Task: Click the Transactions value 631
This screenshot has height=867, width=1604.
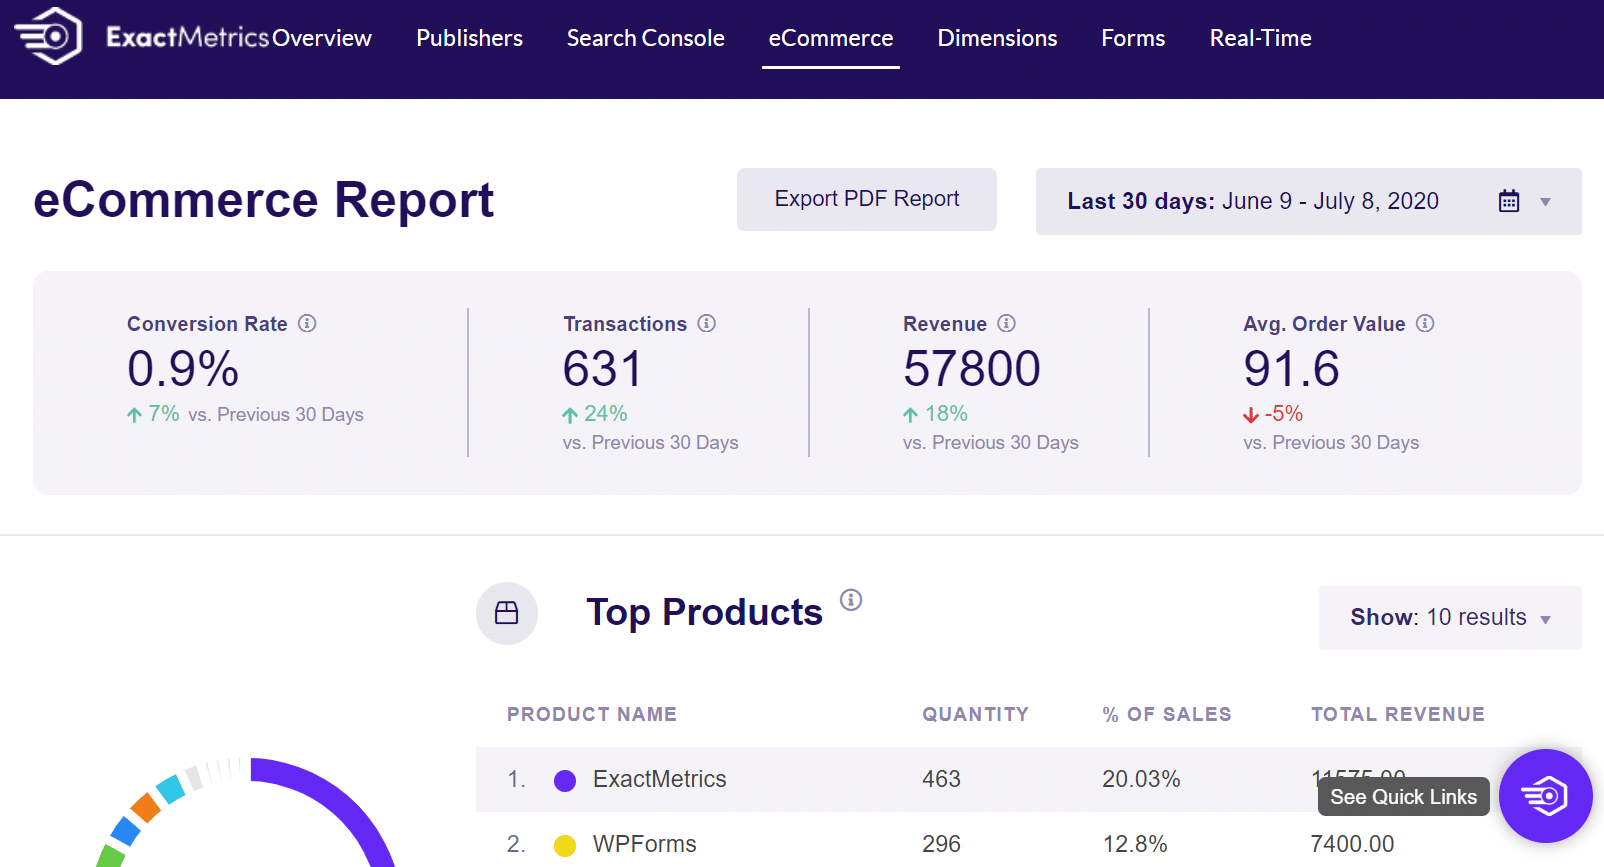Action: tap(602, 369)
